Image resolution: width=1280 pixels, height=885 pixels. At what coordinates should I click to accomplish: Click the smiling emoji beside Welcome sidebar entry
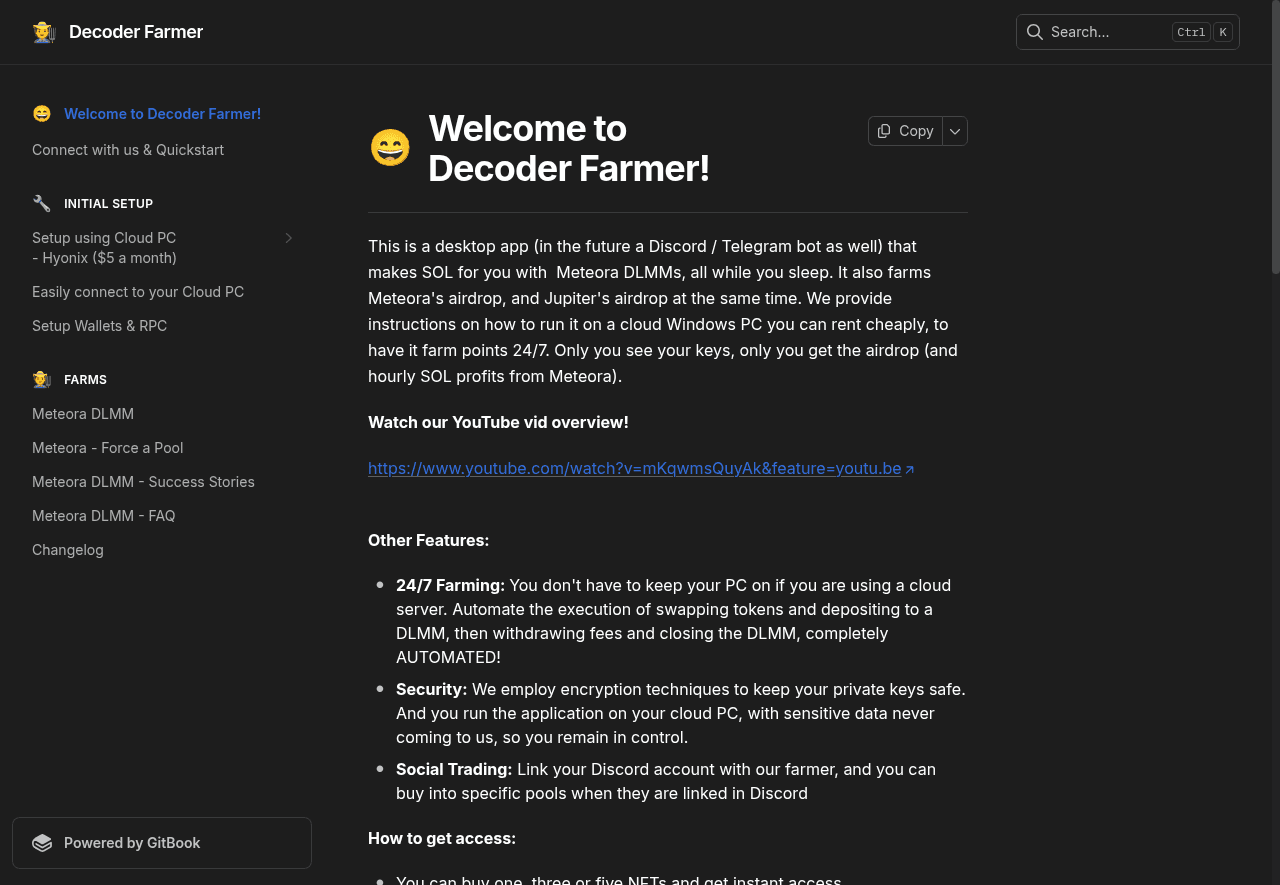[x=41, y=113]
